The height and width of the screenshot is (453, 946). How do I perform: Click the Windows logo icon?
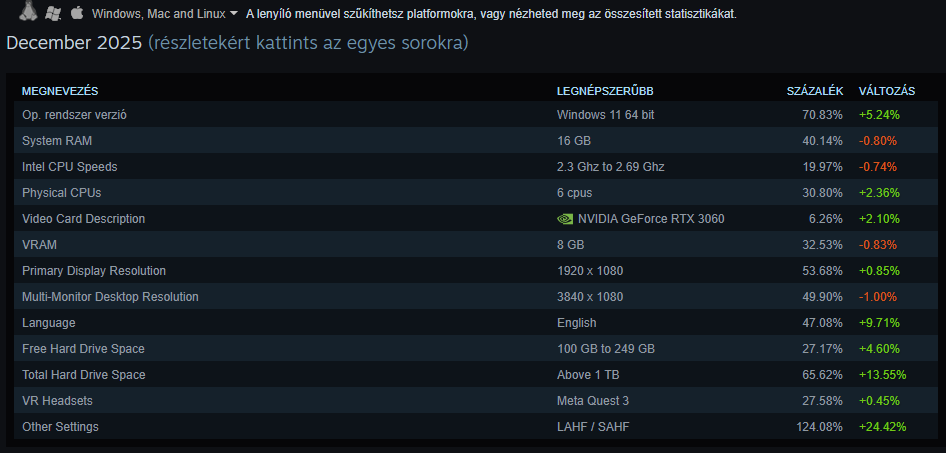54,14
